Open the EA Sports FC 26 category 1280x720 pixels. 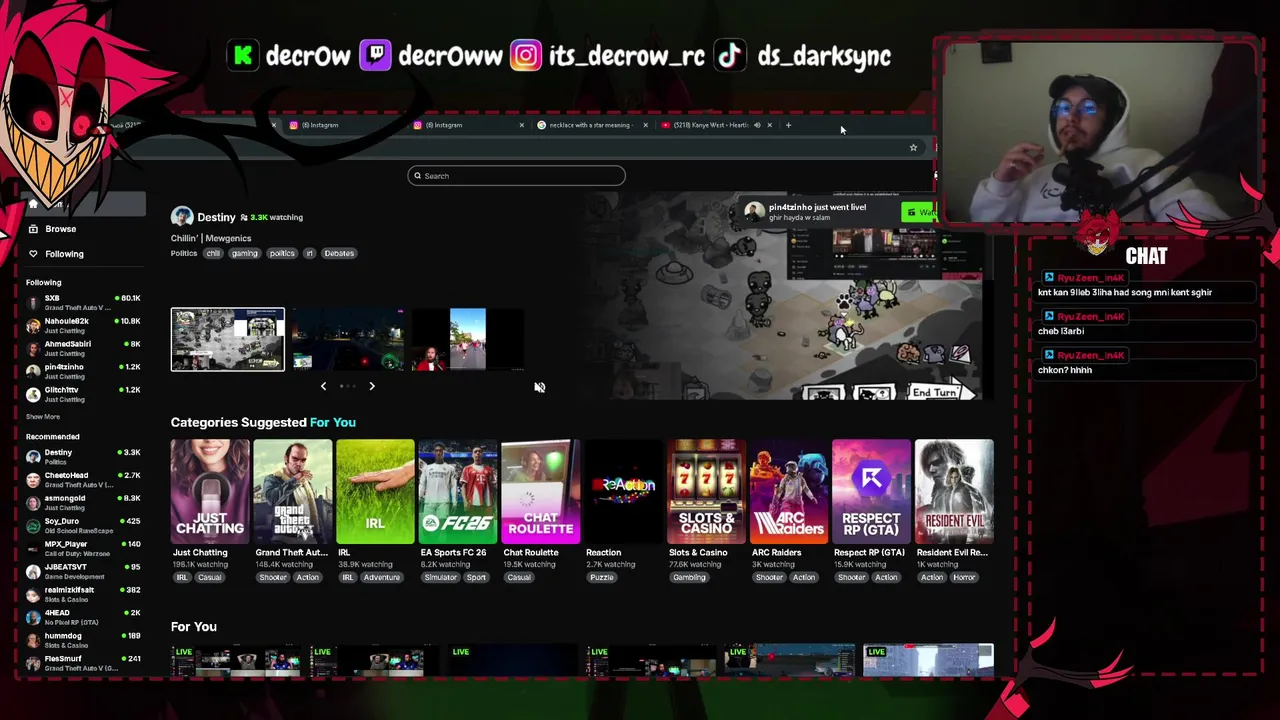[458, 492]
